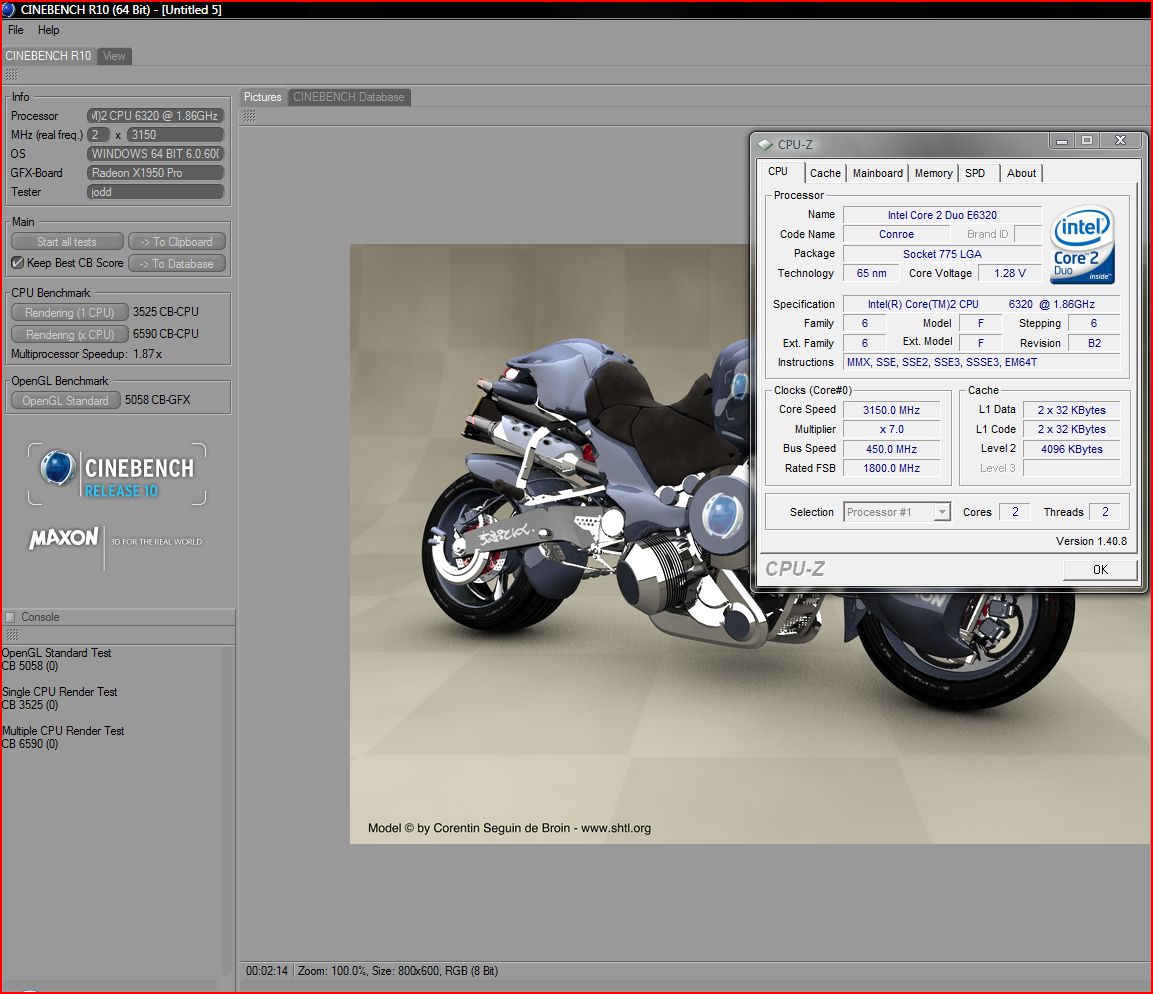Click console line Single CPU Render Test
Viewport: 1153px width, 994px height.
tap(60, 692)
